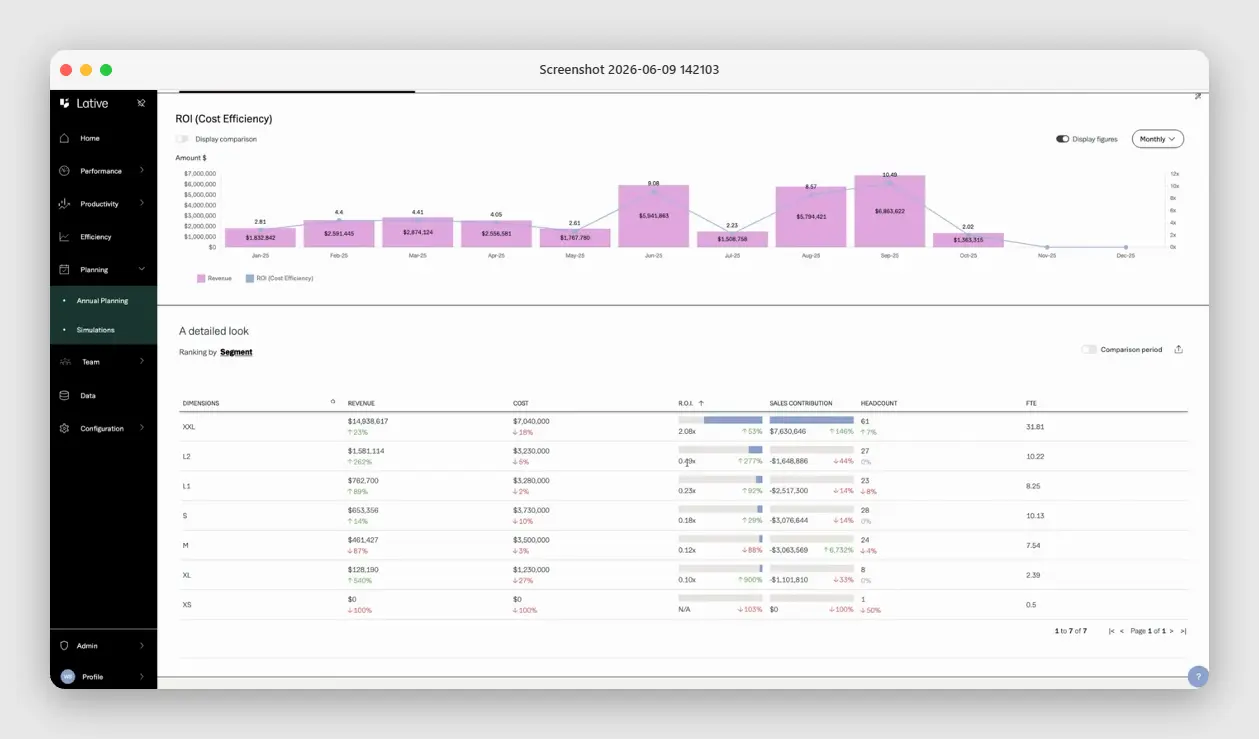Expand the Team submenu chevron
1259x739 pixels.
coord(141,362)
